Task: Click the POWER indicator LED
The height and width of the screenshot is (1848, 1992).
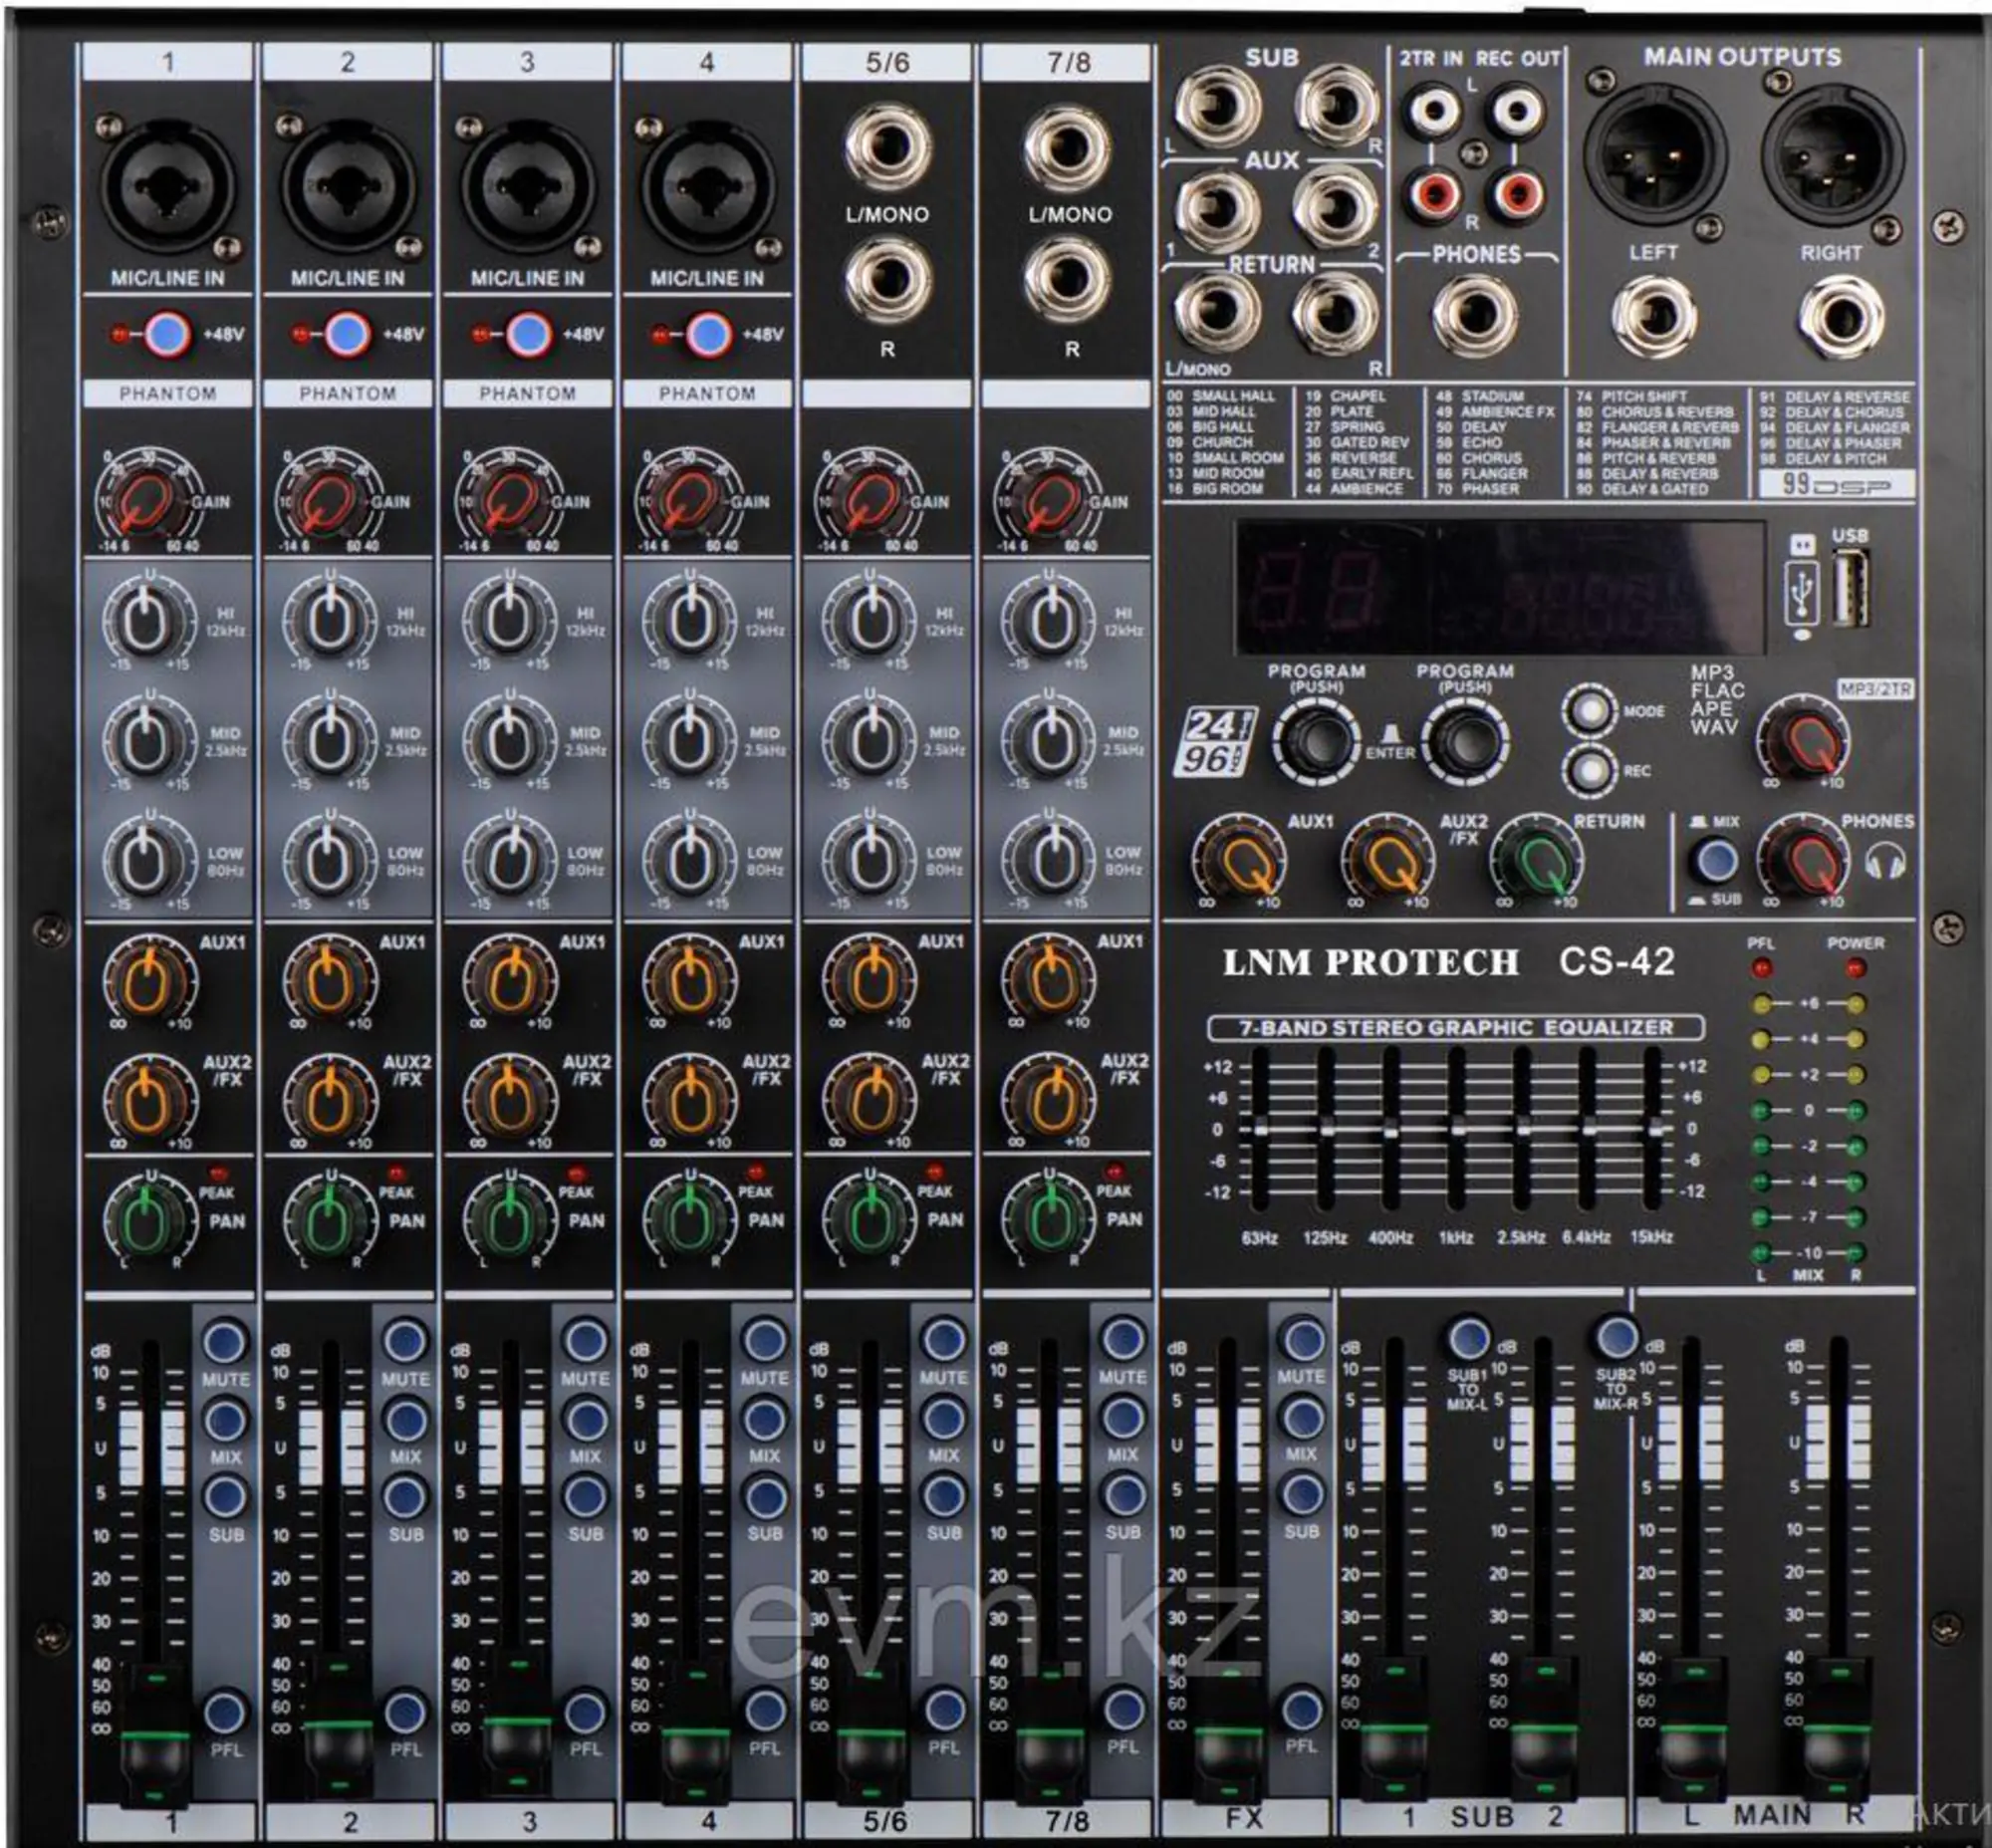Action: [x=1855, y=968]
